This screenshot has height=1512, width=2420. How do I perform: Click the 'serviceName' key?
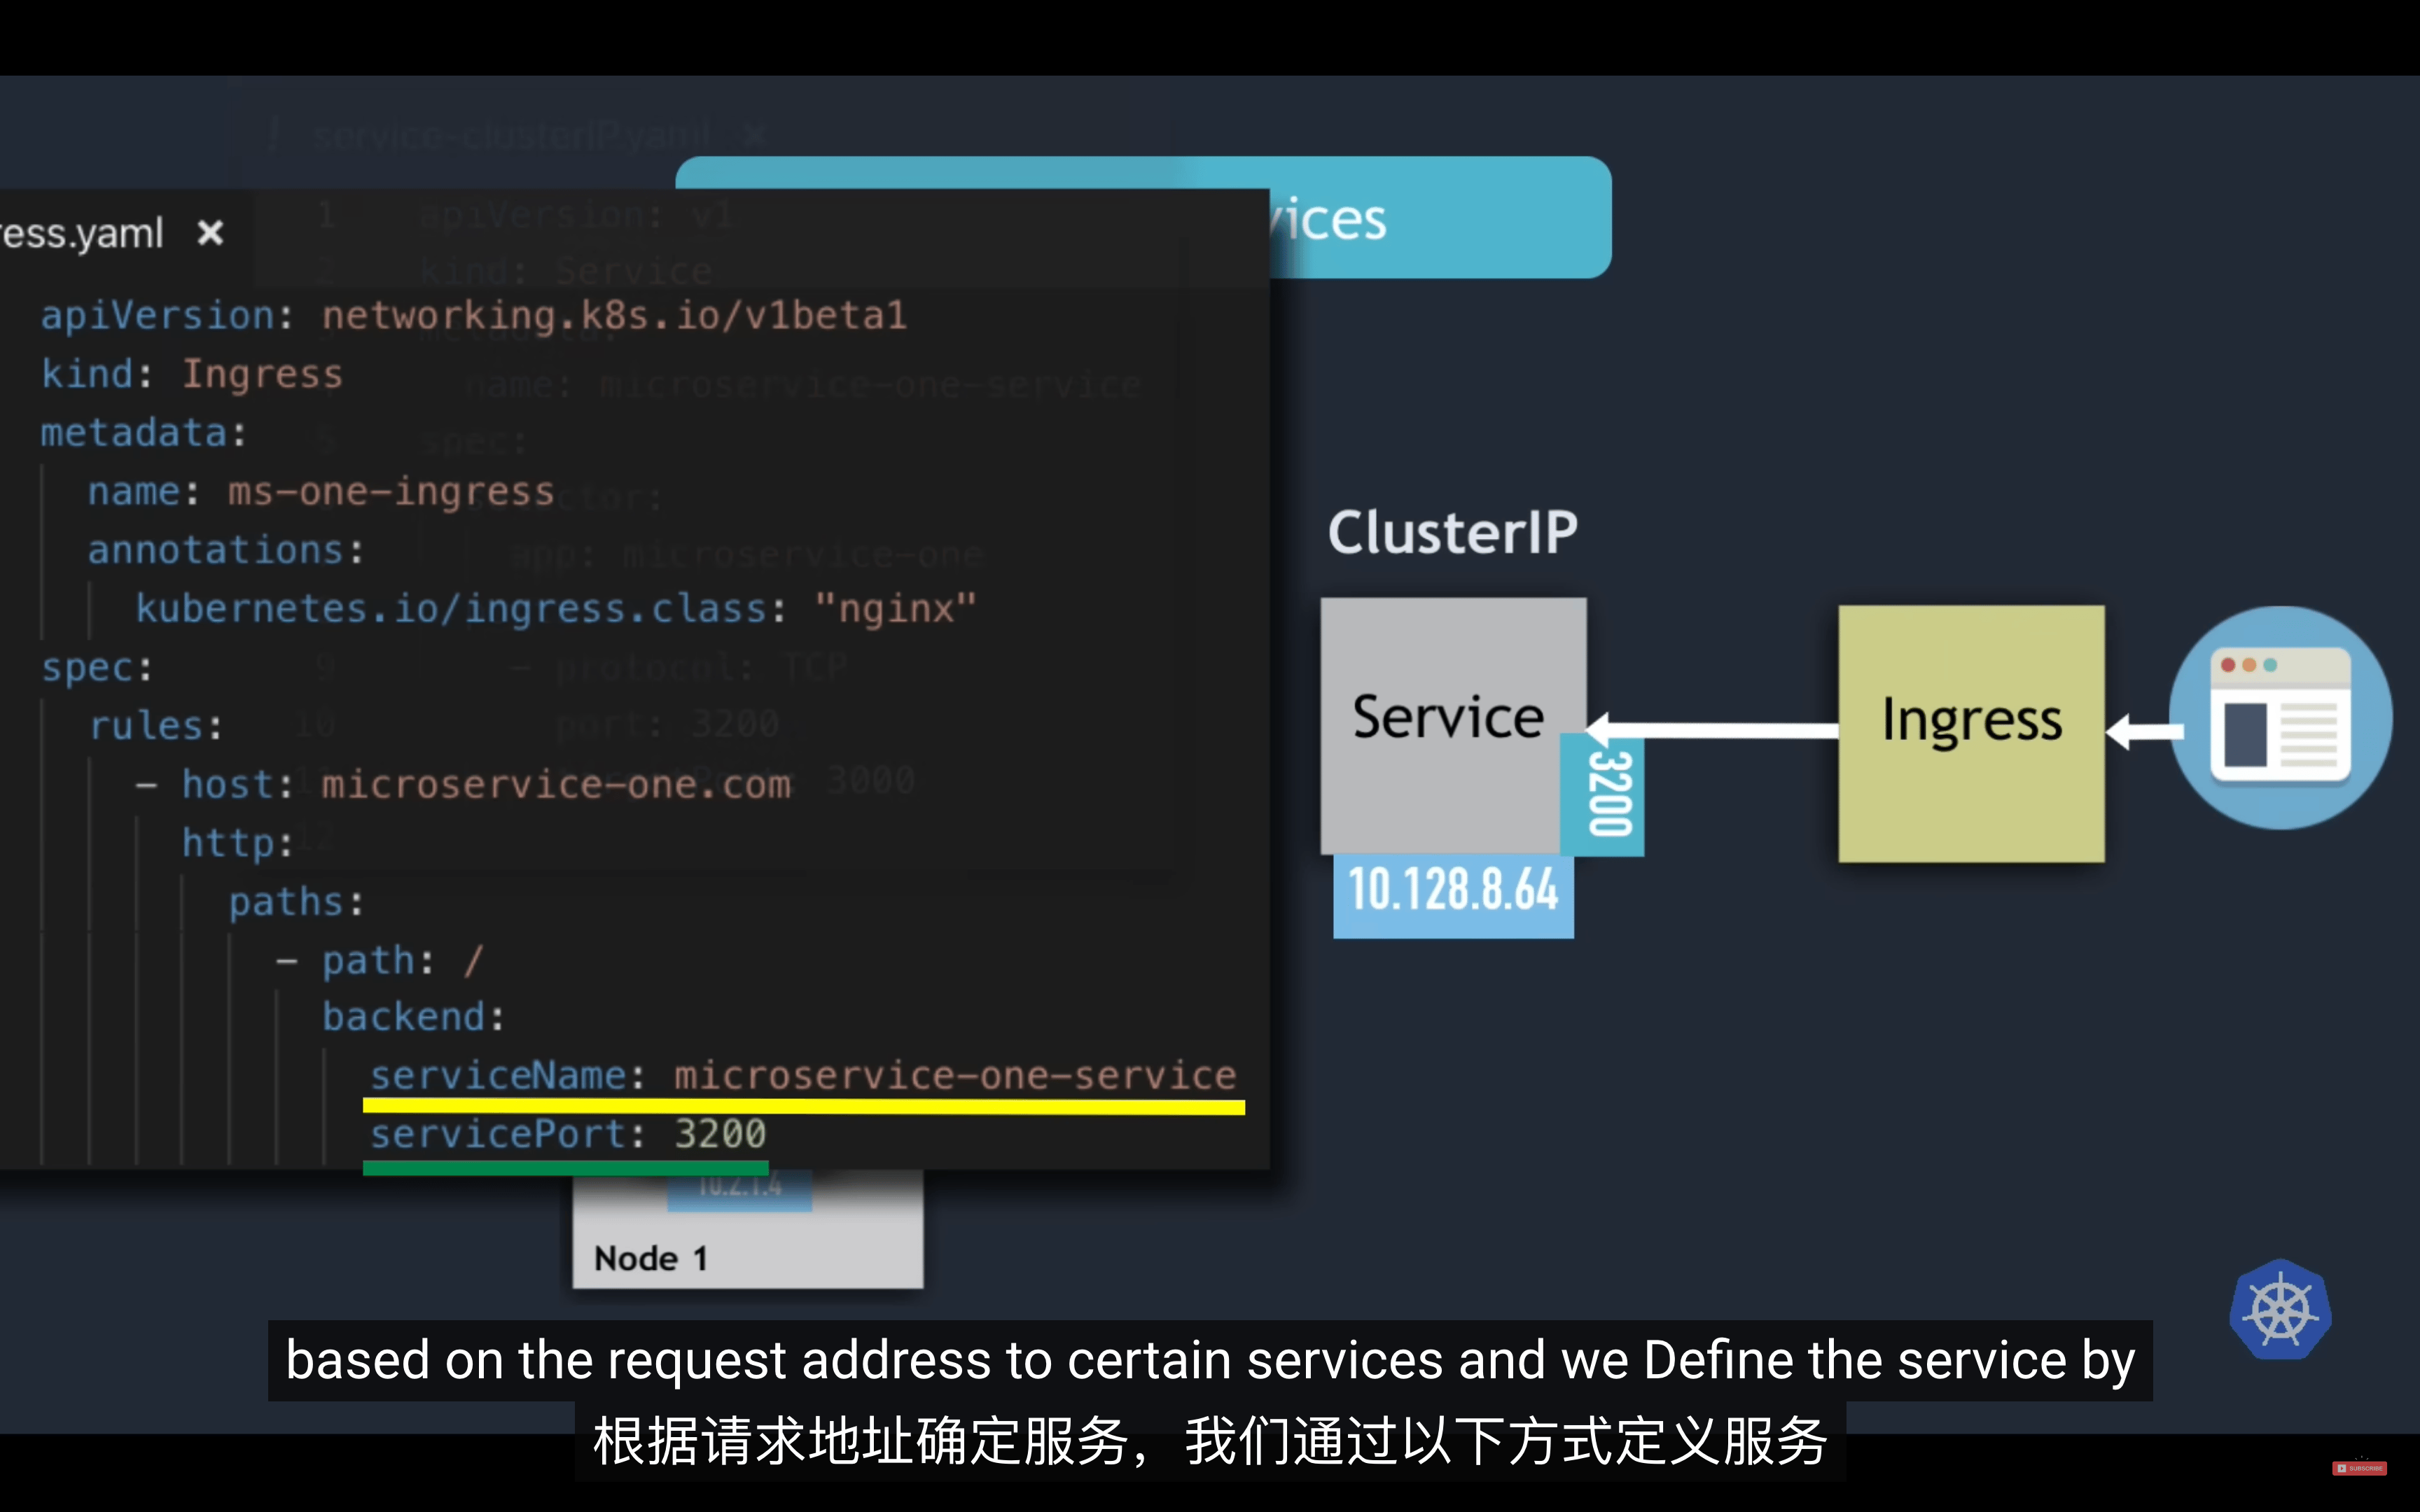click(499, 1076)
